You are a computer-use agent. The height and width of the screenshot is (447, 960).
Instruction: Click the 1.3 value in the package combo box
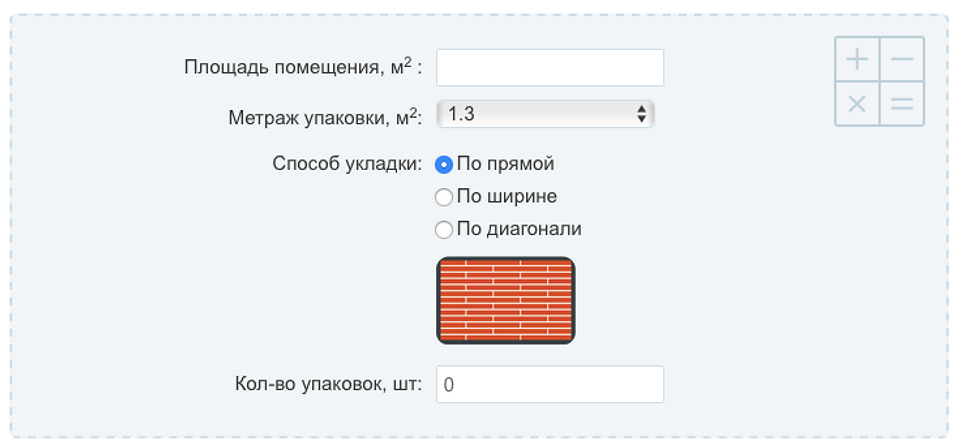461,114
